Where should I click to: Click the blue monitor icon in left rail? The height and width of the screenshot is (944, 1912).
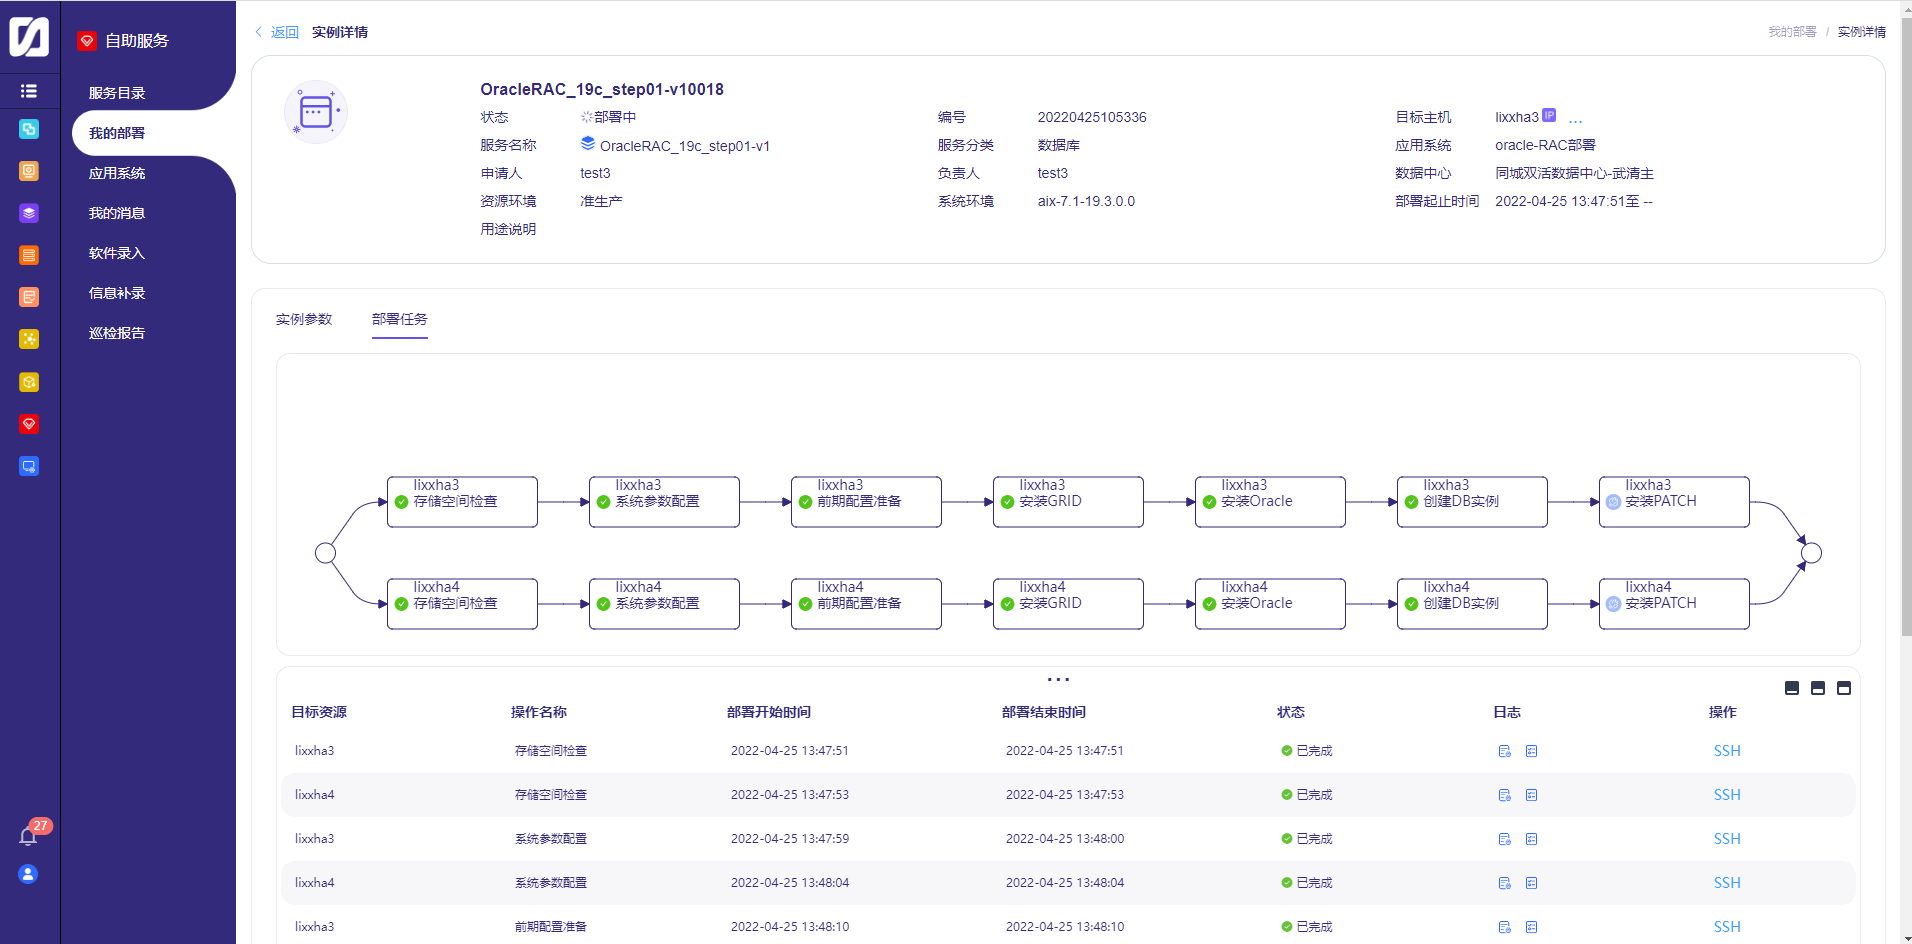point(29,466)
